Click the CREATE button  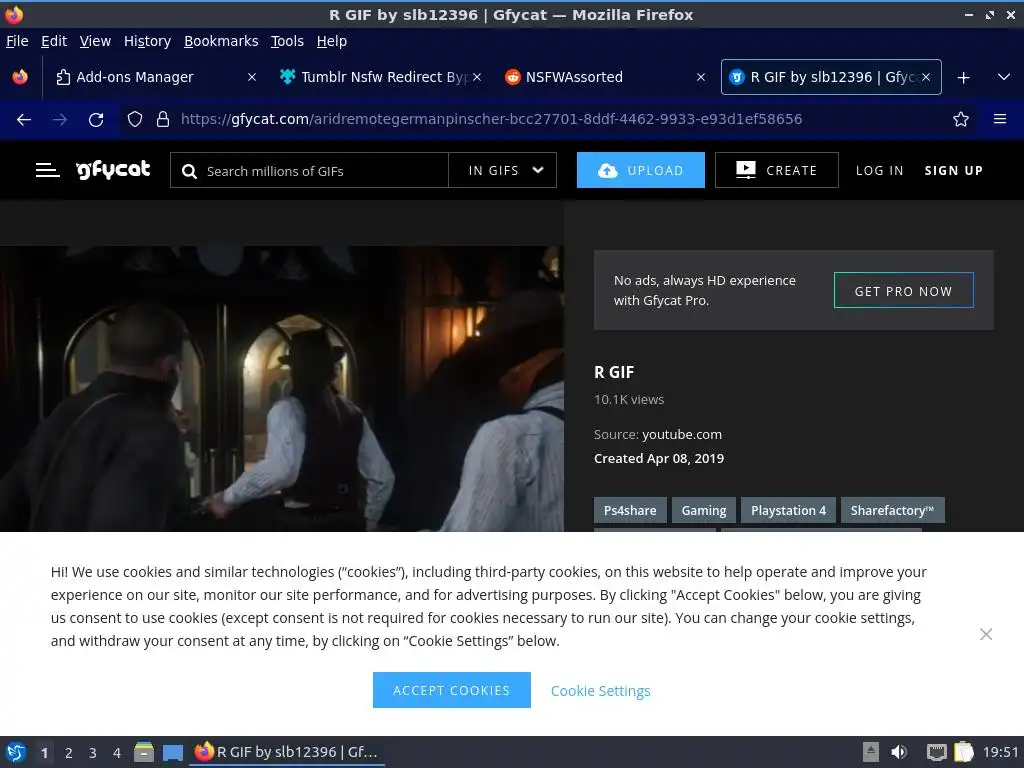[776, 170]
